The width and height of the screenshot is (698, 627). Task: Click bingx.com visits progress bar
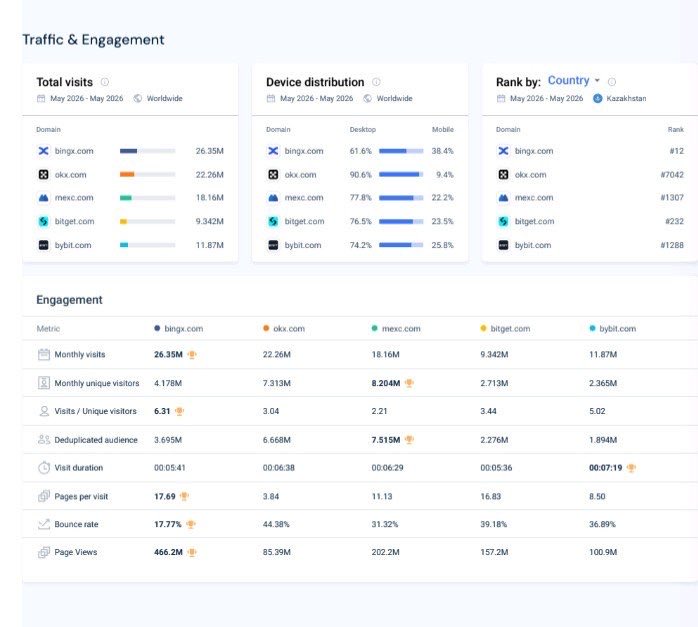tap(147, 151)
